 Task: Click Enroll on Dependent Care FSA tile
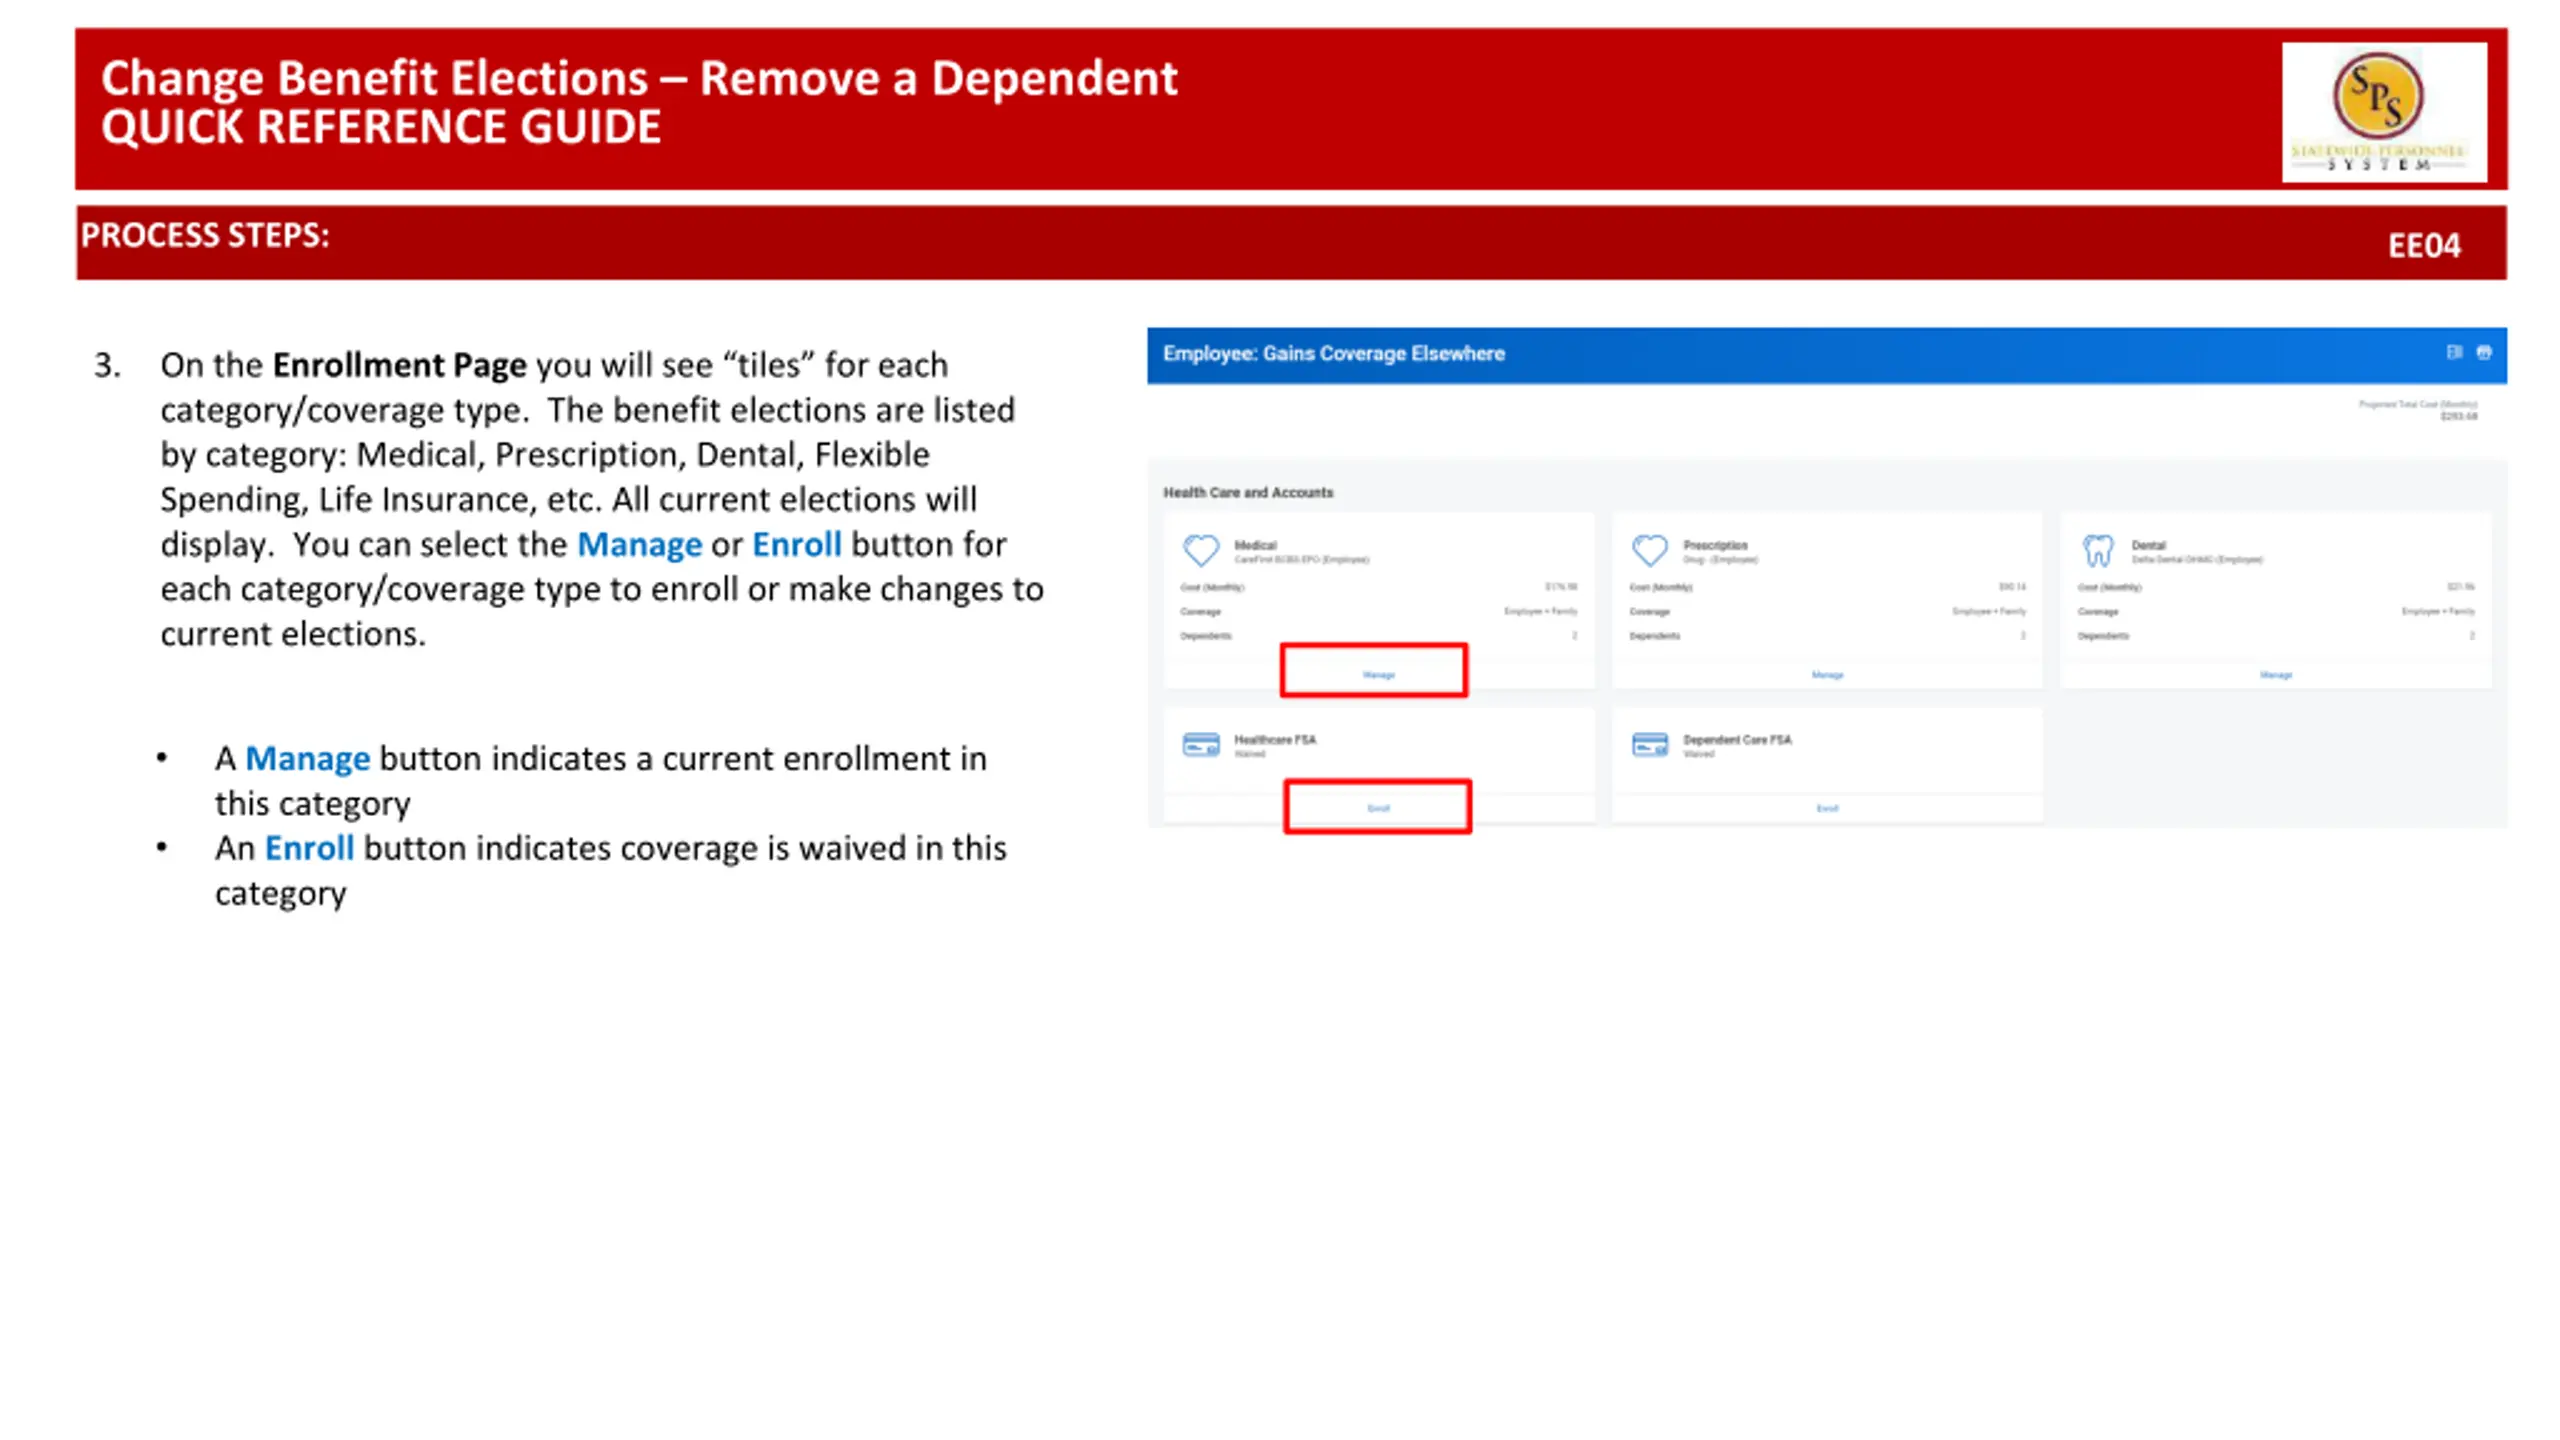(x=1827, y=808)
